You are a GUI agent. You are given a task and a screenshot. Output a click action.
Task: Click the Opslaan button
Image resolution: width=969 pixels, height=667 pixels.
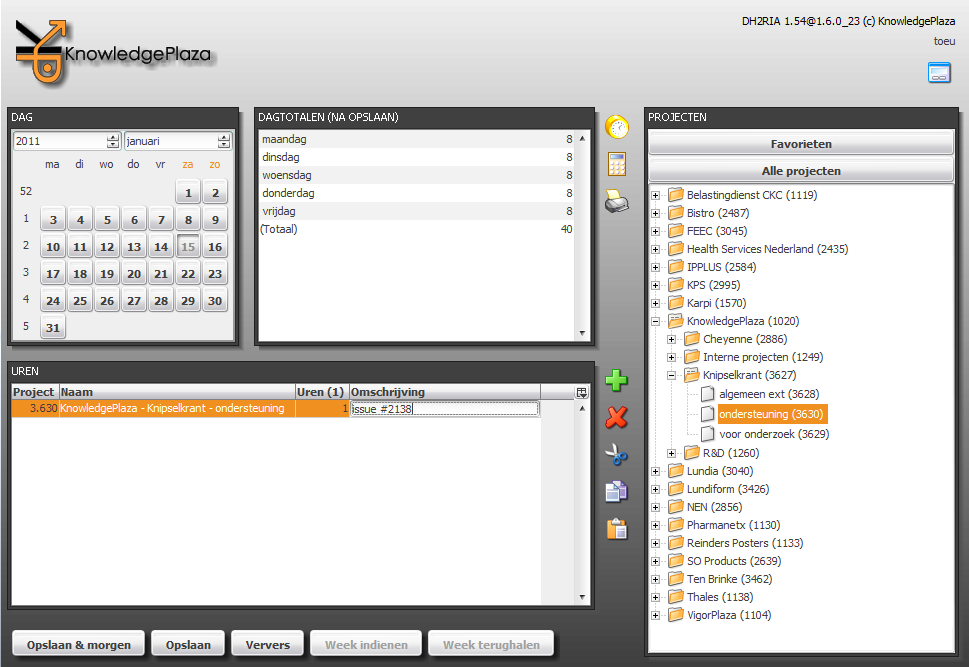(x=188, y=645)
